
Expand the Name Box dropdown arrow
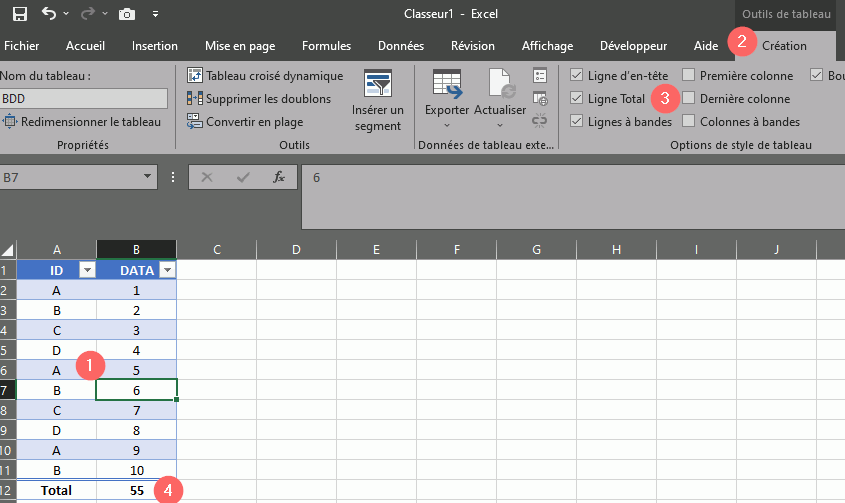click(x=149, y=177)
